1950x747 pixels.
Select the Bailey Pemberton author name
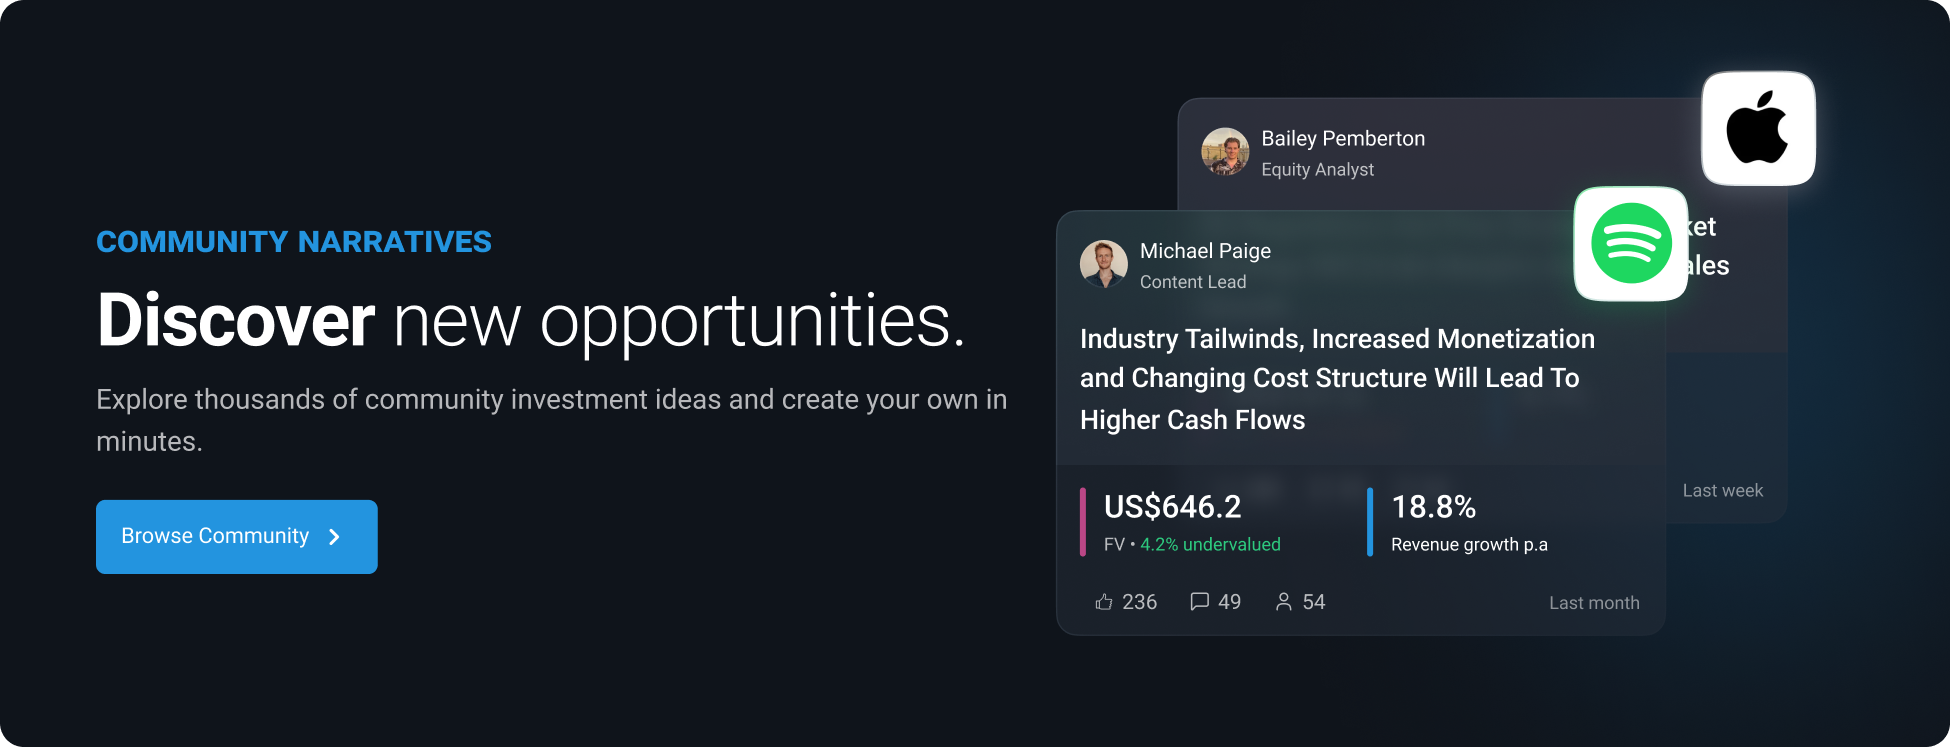point(1343,139)
